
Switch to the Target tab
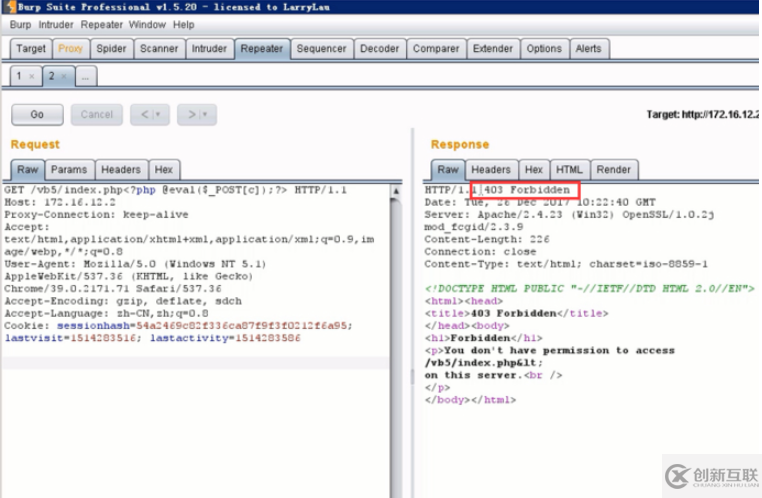(31, 49)
